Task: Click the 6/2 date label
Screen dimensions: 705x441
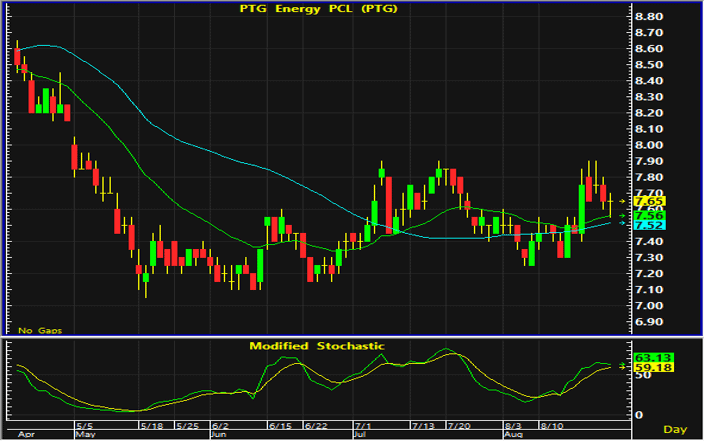Action: click(x=220, y=426)
